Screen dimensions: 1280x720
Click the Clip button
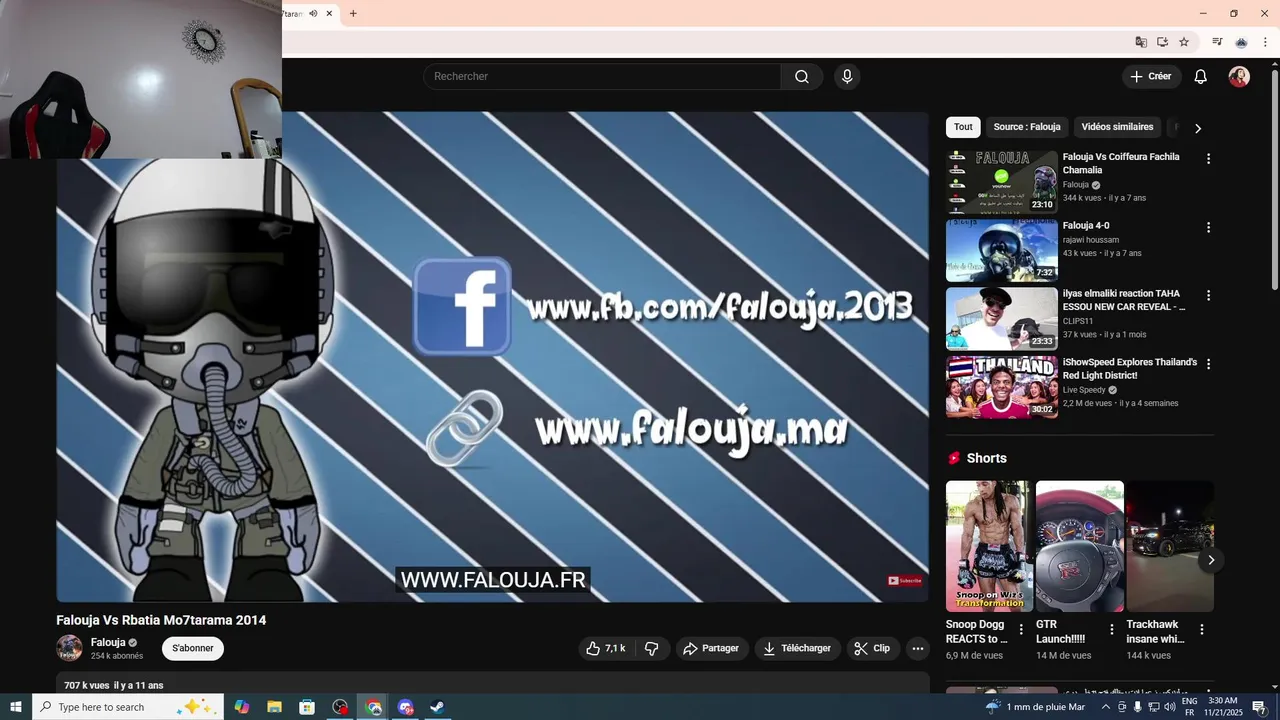pyautogui.click(x=873, y=648)
